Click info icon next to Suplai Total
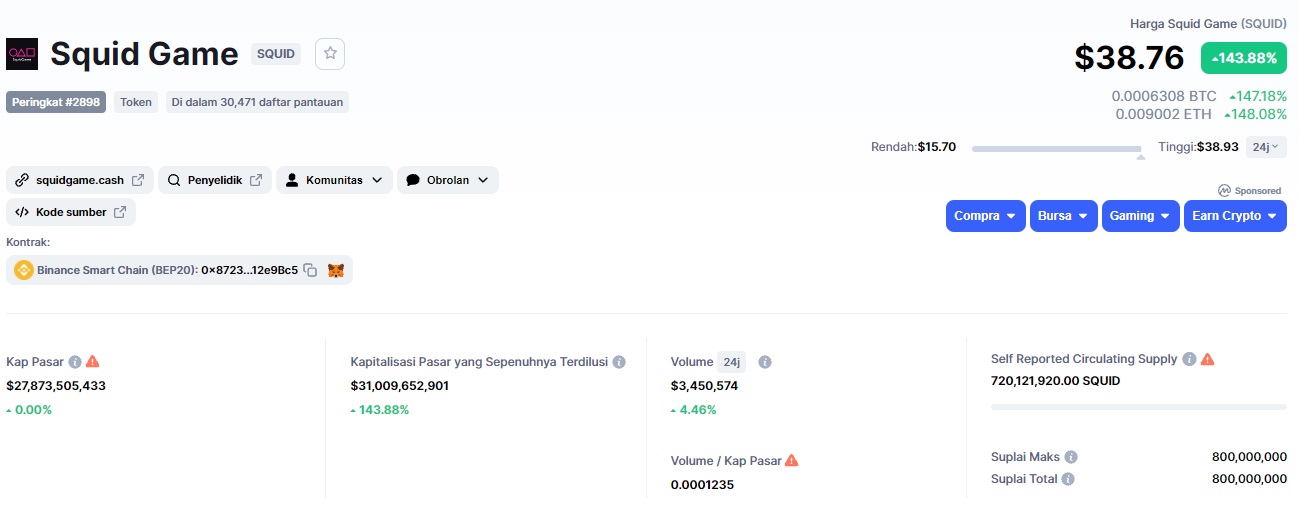Screen dimensions: 1299x511 [x=1068, y=479]
